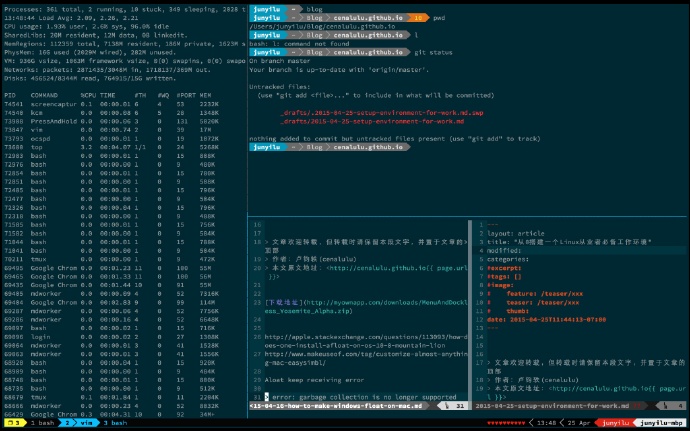Click the date: 2015-04-25 line
This screenshot has height=431, width=690.
click(x=547, y=320)
